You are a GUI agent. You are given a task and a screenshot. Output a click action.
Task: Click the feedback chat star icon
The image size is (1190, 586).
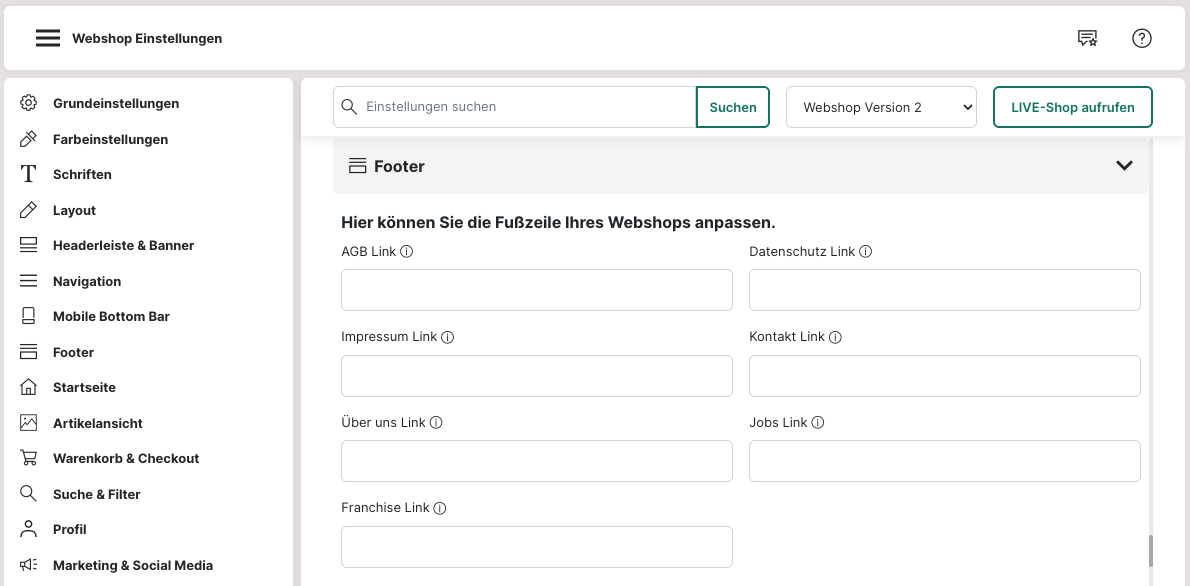coord(1087,38)
